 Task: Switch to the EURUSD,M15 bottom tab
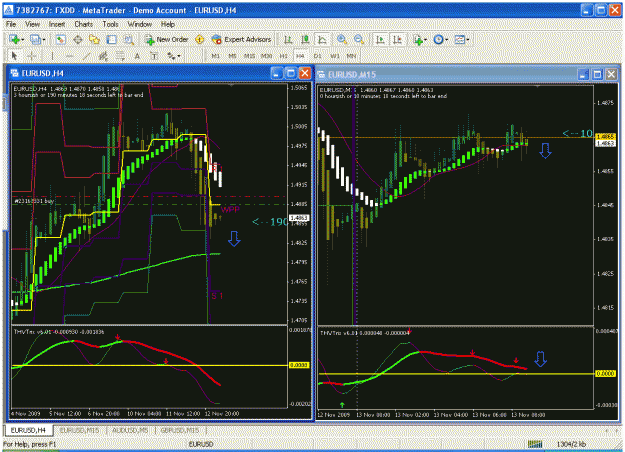point(79,430)
